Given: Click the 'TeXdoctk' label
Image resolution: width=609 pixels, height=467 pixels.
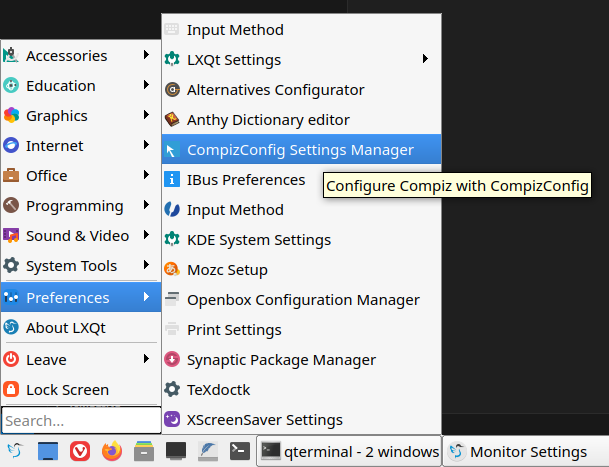Looking at the screenshot, I should [x=219, y=390].
